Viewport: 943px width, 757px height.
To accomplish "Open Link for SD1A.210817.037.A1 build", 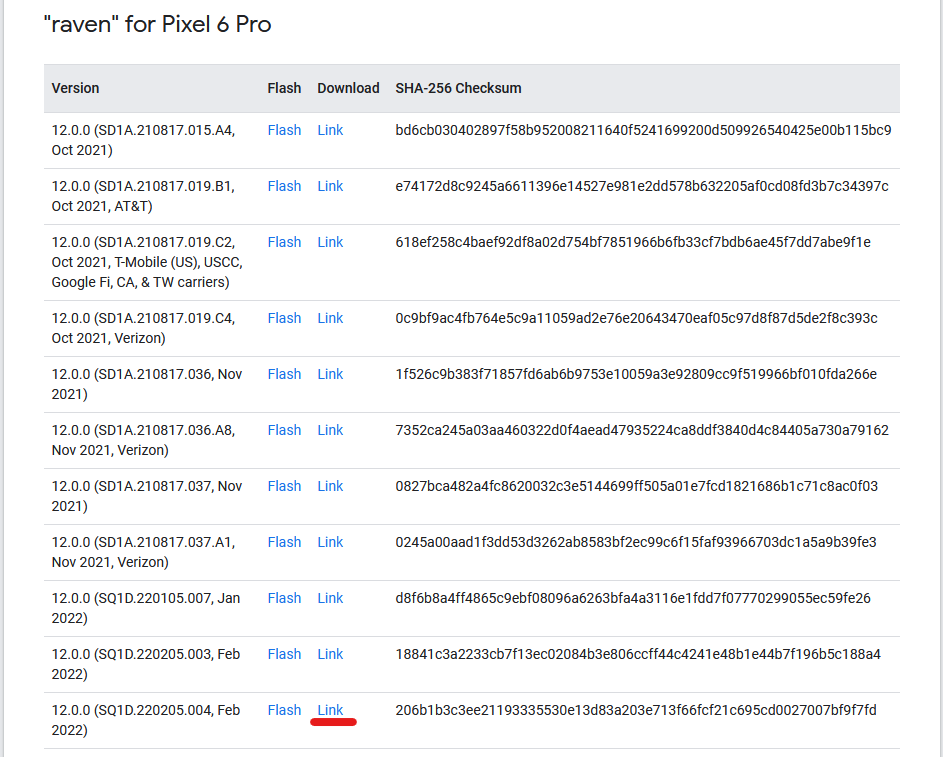I will (x=330, y=541).
